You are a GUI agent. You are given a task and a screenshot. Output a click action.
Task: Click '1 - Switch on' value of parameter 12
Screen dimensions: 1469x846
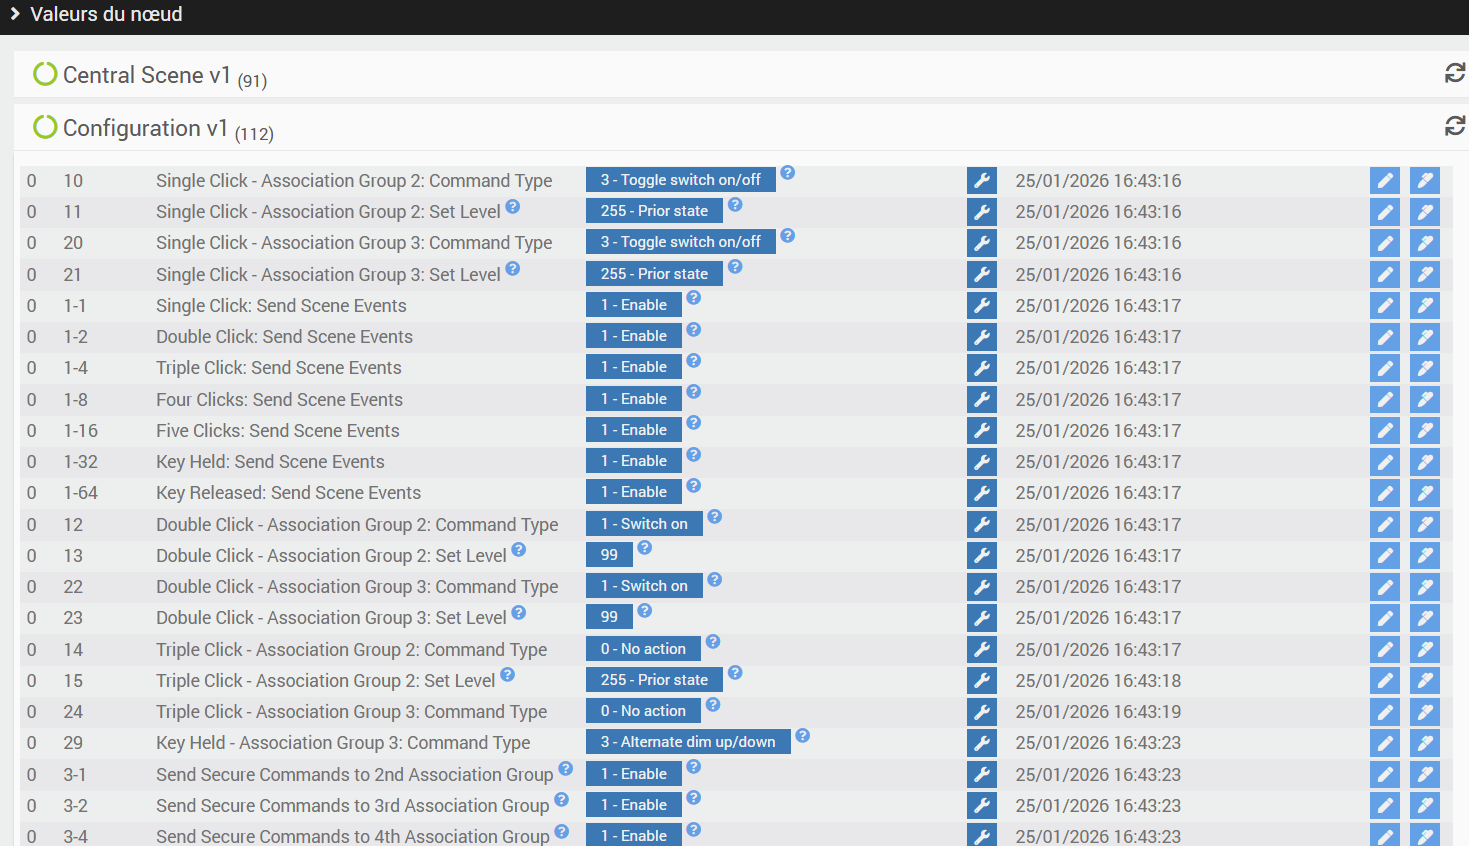(644, 524)
